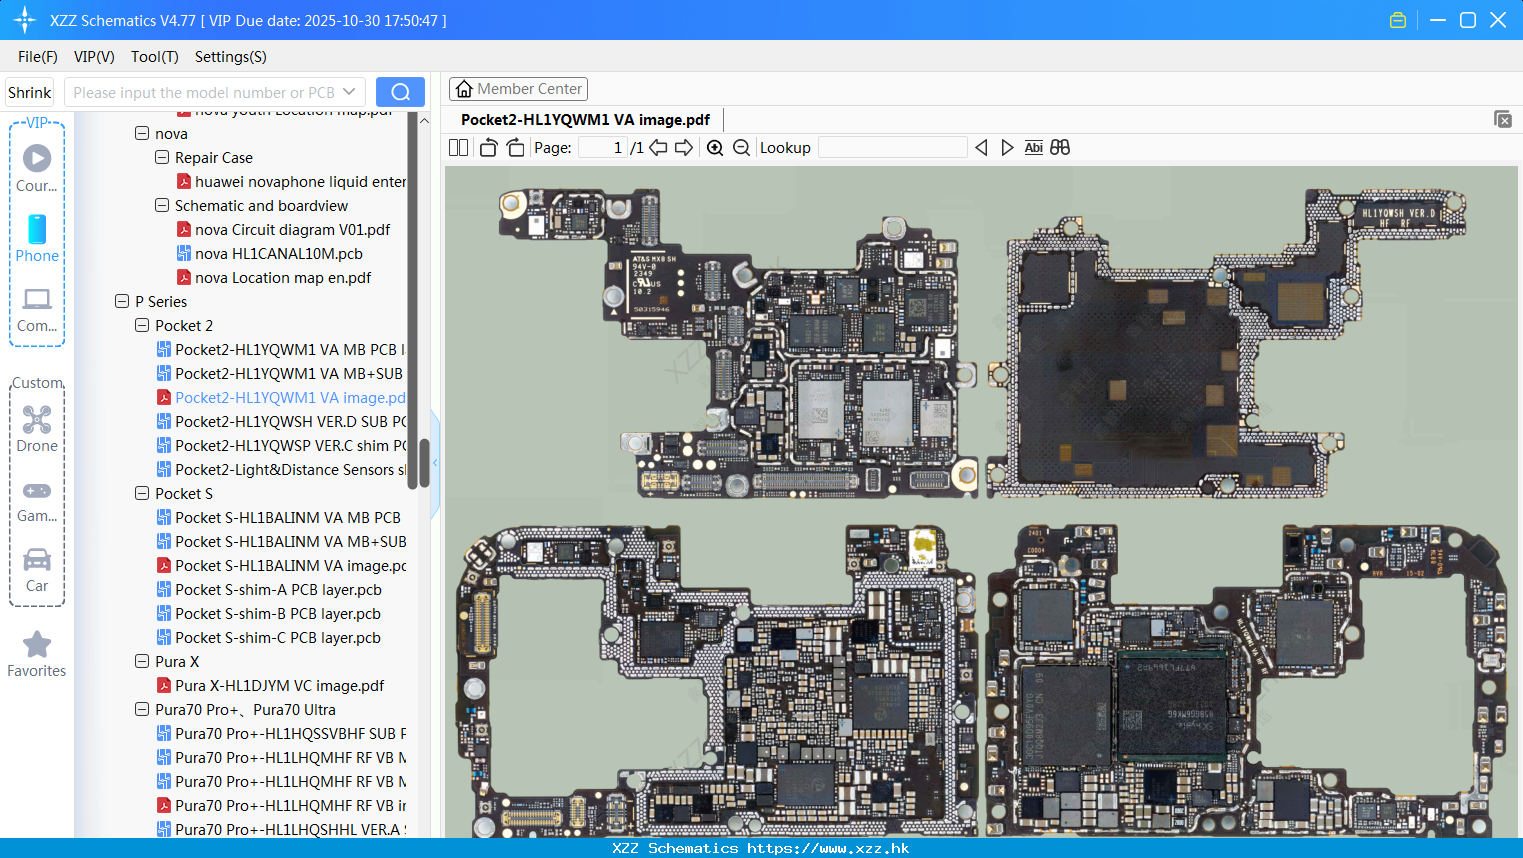Image resolution: width=1523 pixels, height=858 pixels.
Task: Jump to next lookup result
Action: [x=1007, y=147]
